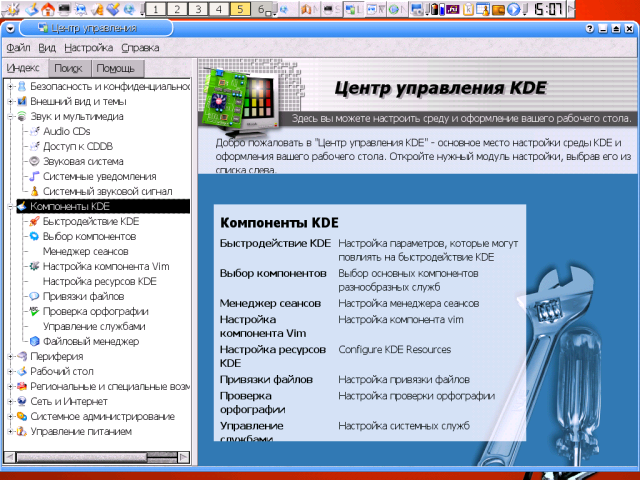Click the Быстродействие KDE rocket icon
The width and height of the screenshot is (640, 480).
tap(35, 221)
